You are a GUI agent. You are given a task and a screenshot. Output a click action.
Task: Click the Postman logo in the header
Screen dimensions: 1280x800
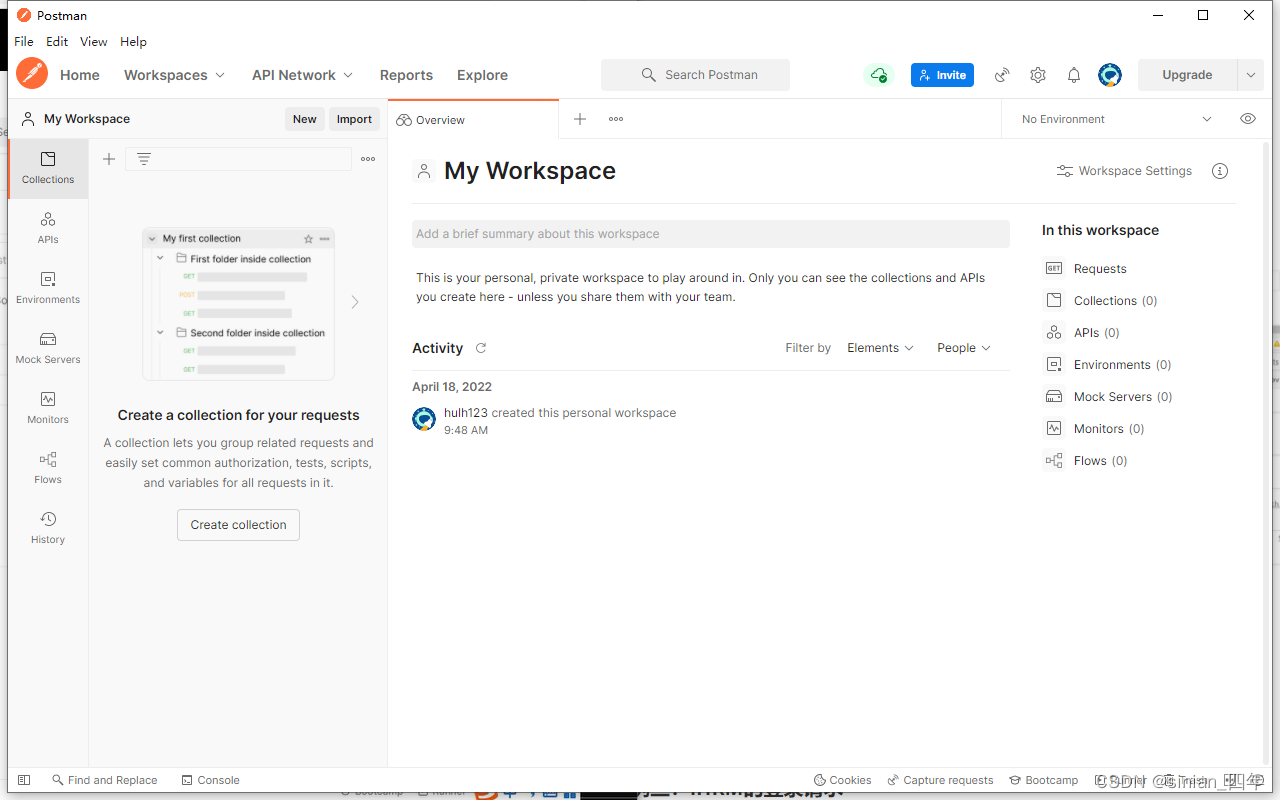tap(32, 74)
